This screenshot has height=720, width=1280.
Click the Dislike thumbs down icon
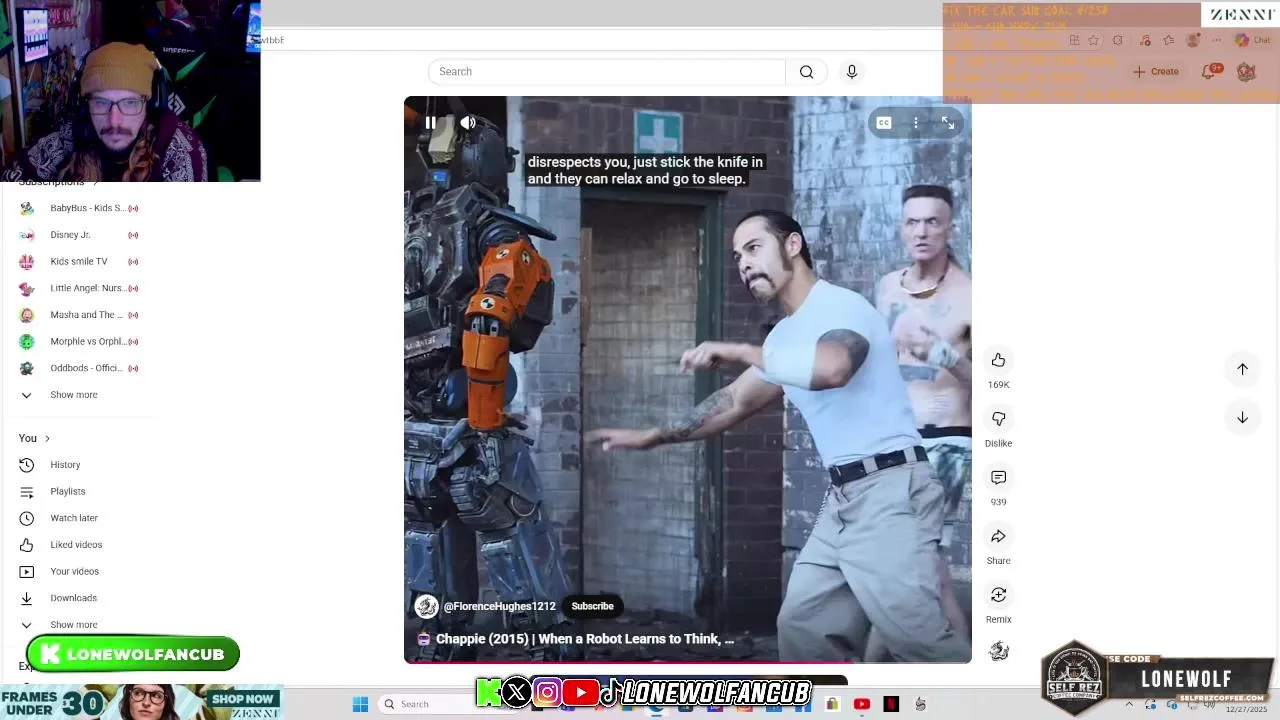point(998,419)
